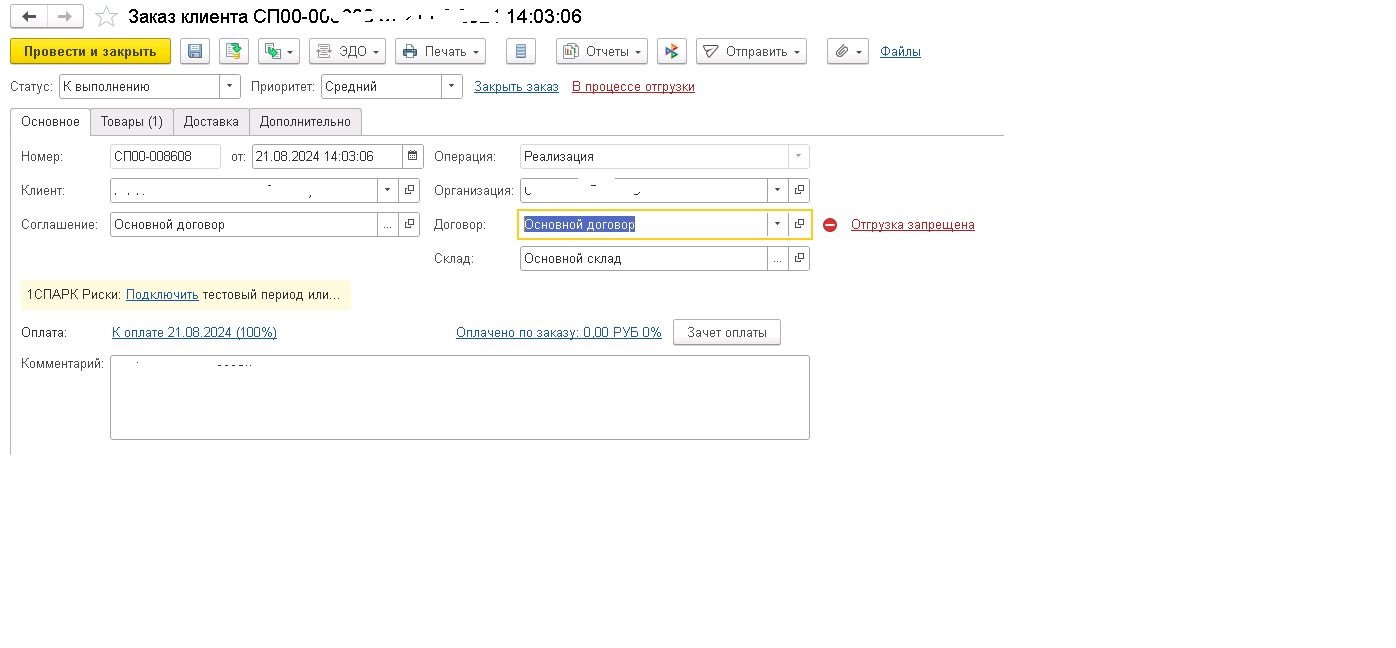Click inside the Комментарий text field
This screenshot has height=648, width=1396.
[459, 398]
